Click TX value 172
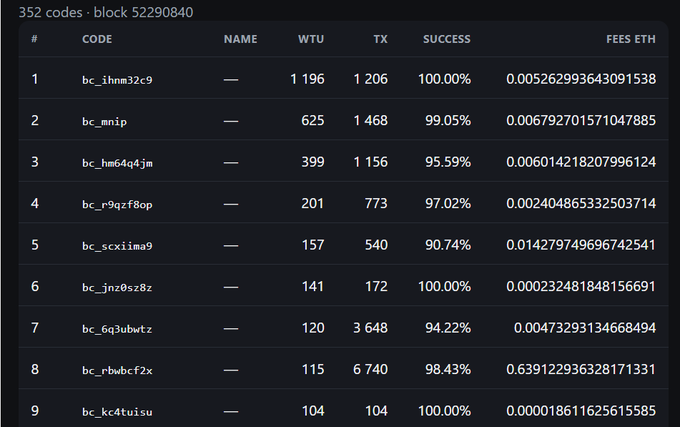This screenshot has width=680, height=427. (x=376, y=287)
